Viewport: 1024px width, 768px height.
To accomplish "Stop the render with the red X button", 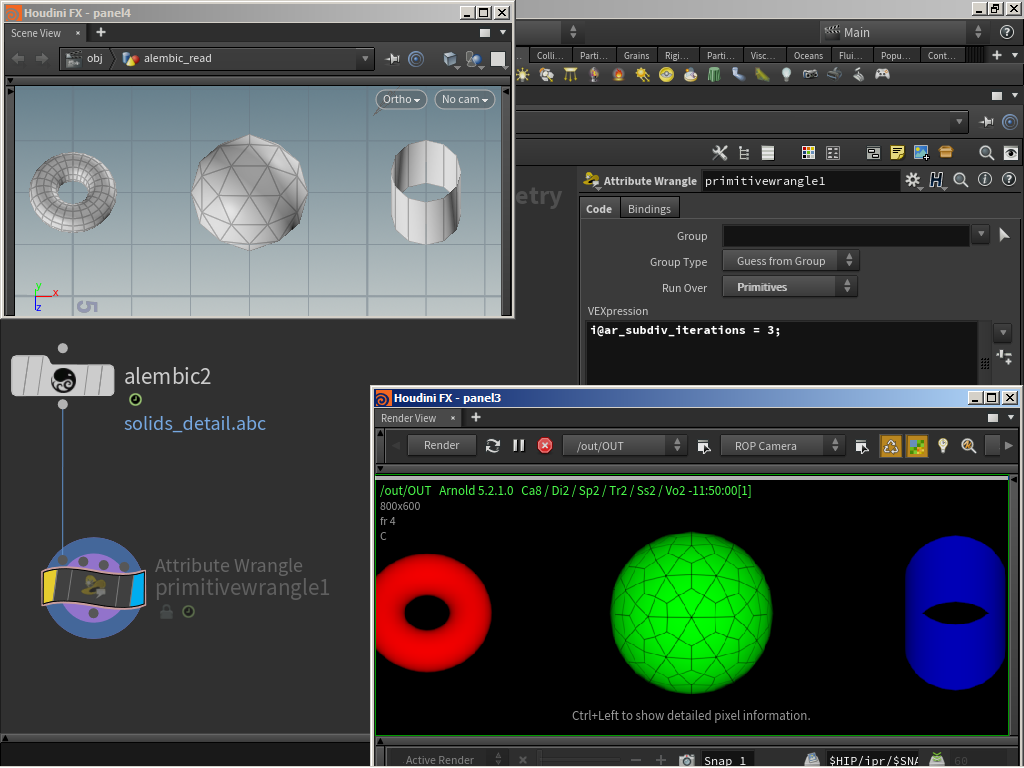I will [545, 445].
